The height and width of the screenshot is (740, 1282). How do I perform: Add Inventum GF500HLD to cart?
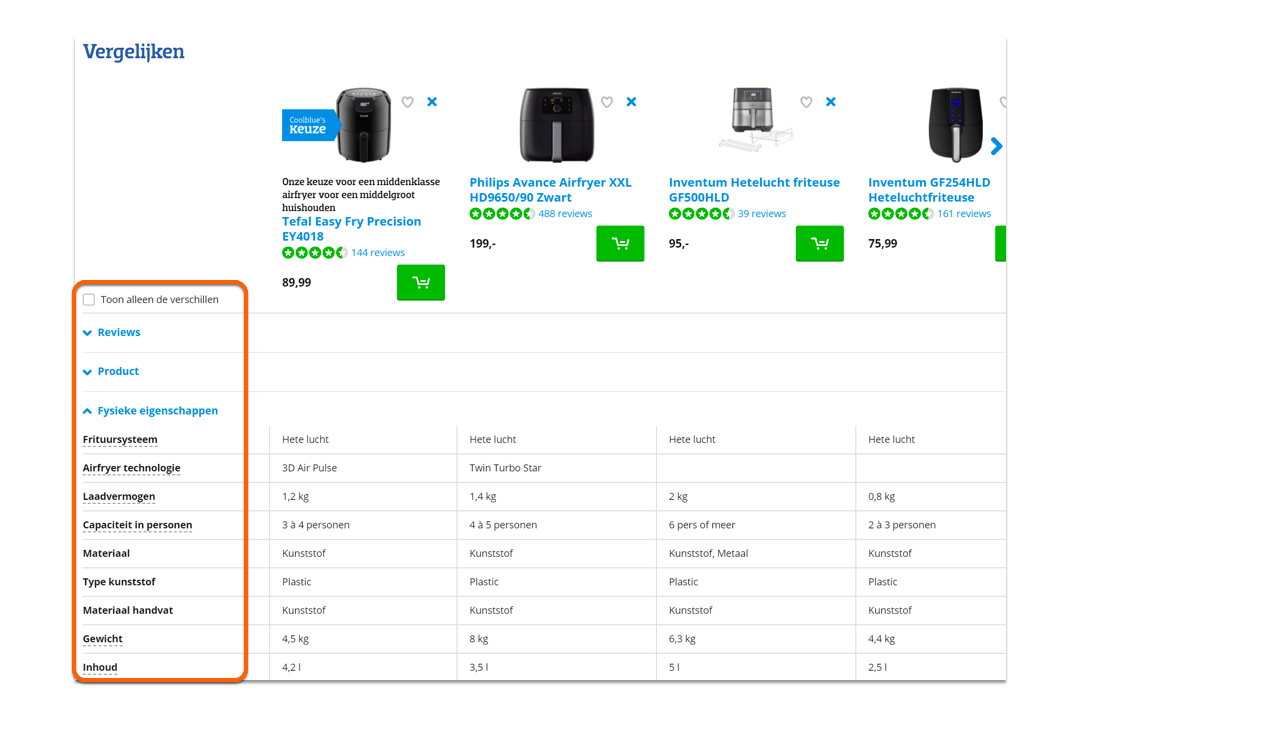click(x=819, y=244)
